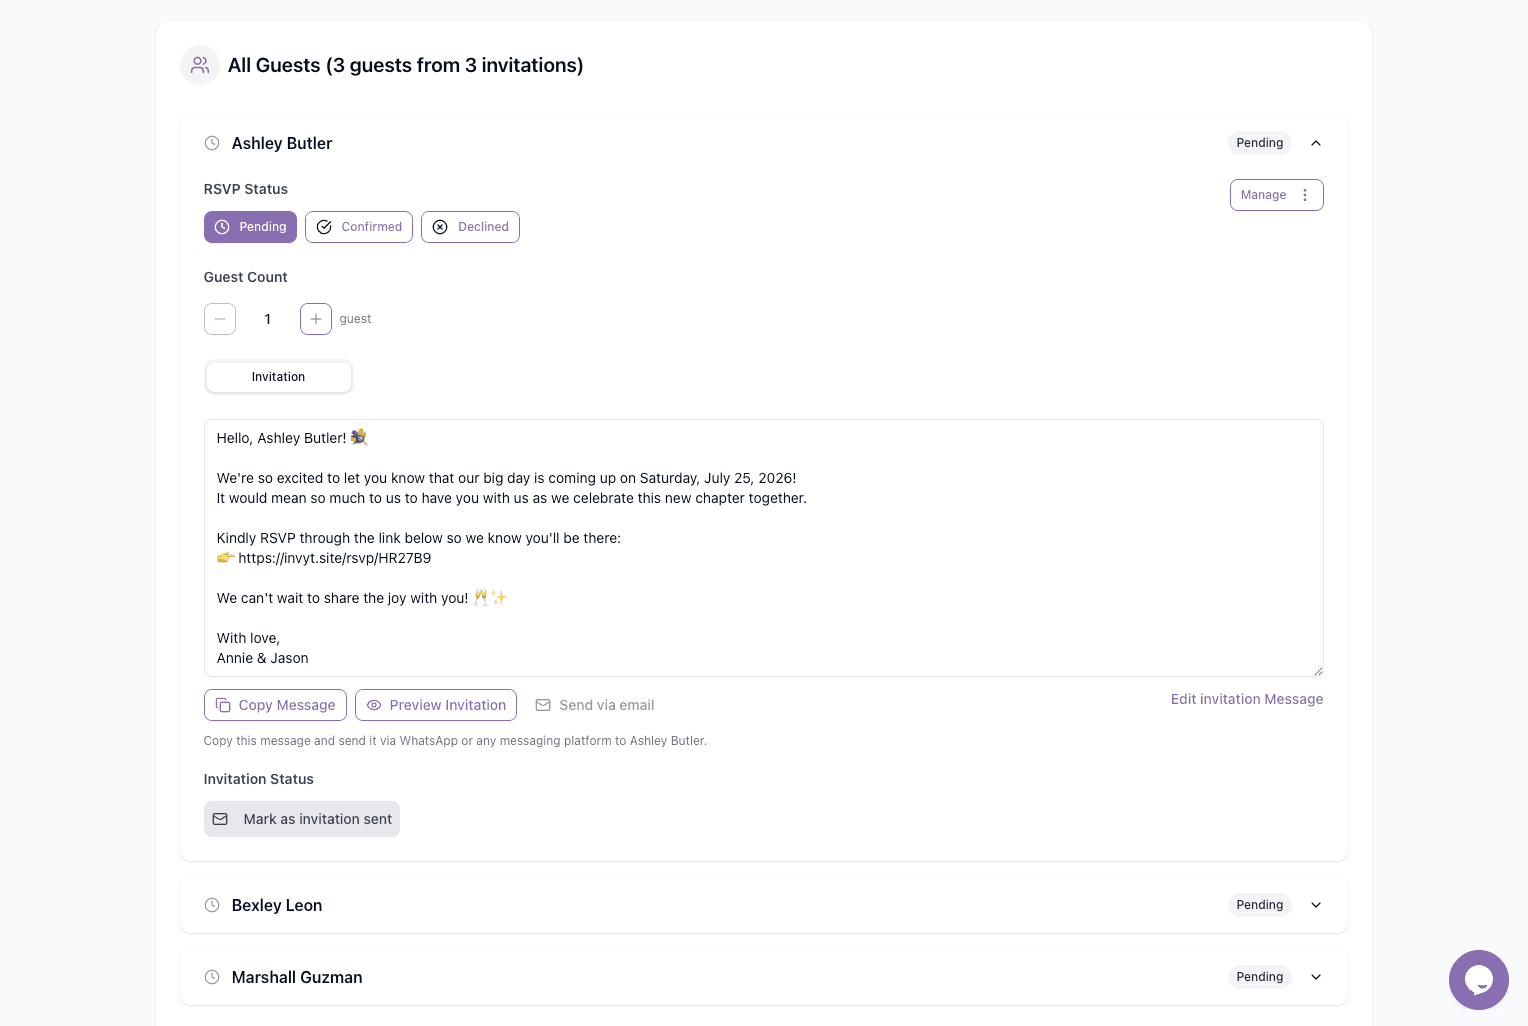Image resolution: width=1528 pixels, height=1026 pixels.
Task: Click the clock icon next to Ashley Butler
Action: (212, 143)
